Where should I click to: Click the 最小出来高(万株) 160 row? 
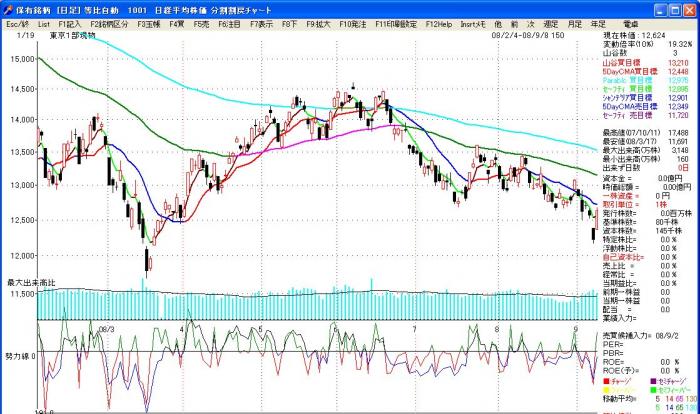646,159
